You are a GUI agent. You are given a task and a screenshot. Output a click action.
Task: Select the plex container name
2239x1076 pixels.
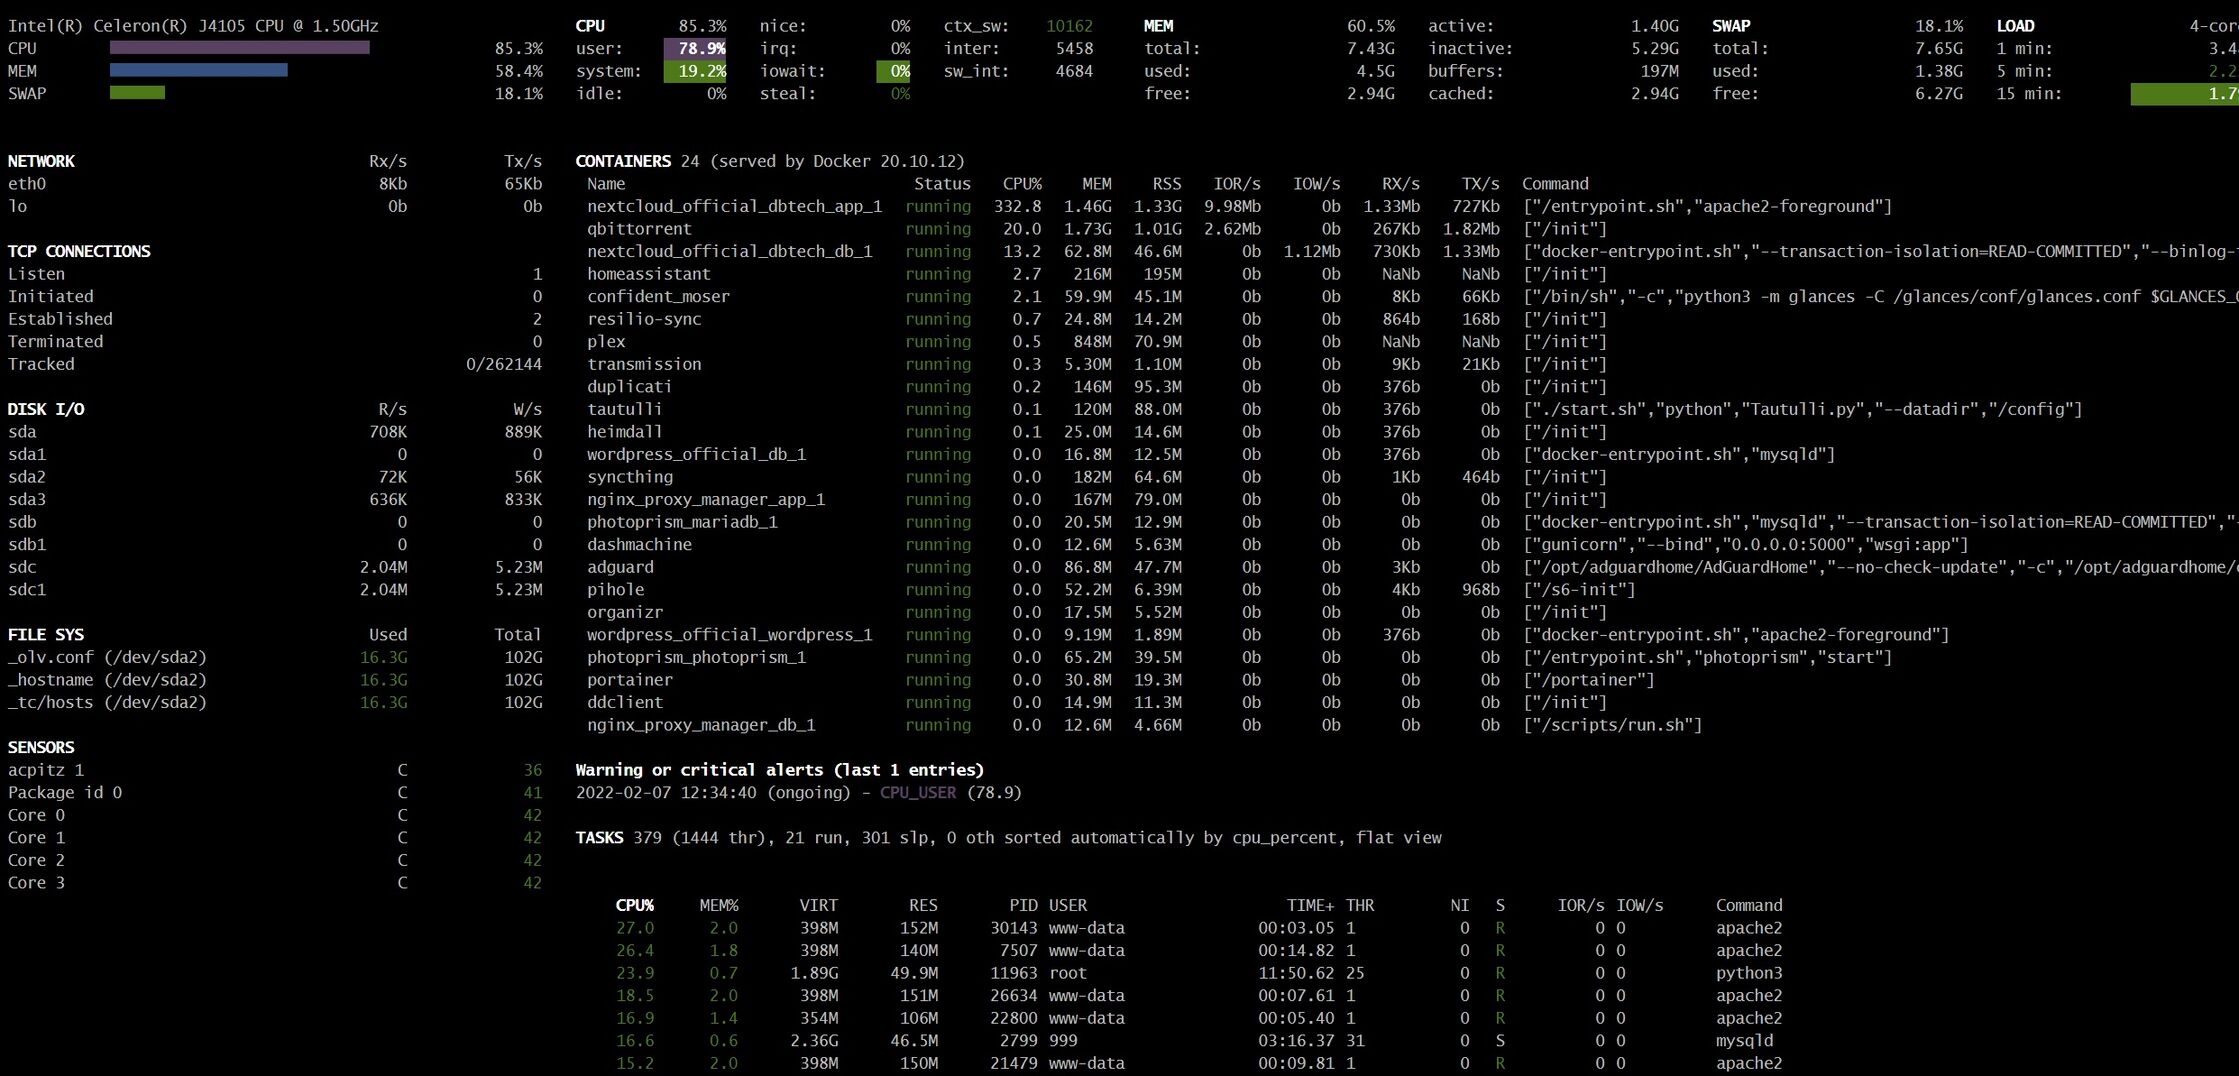coord(606,341)
